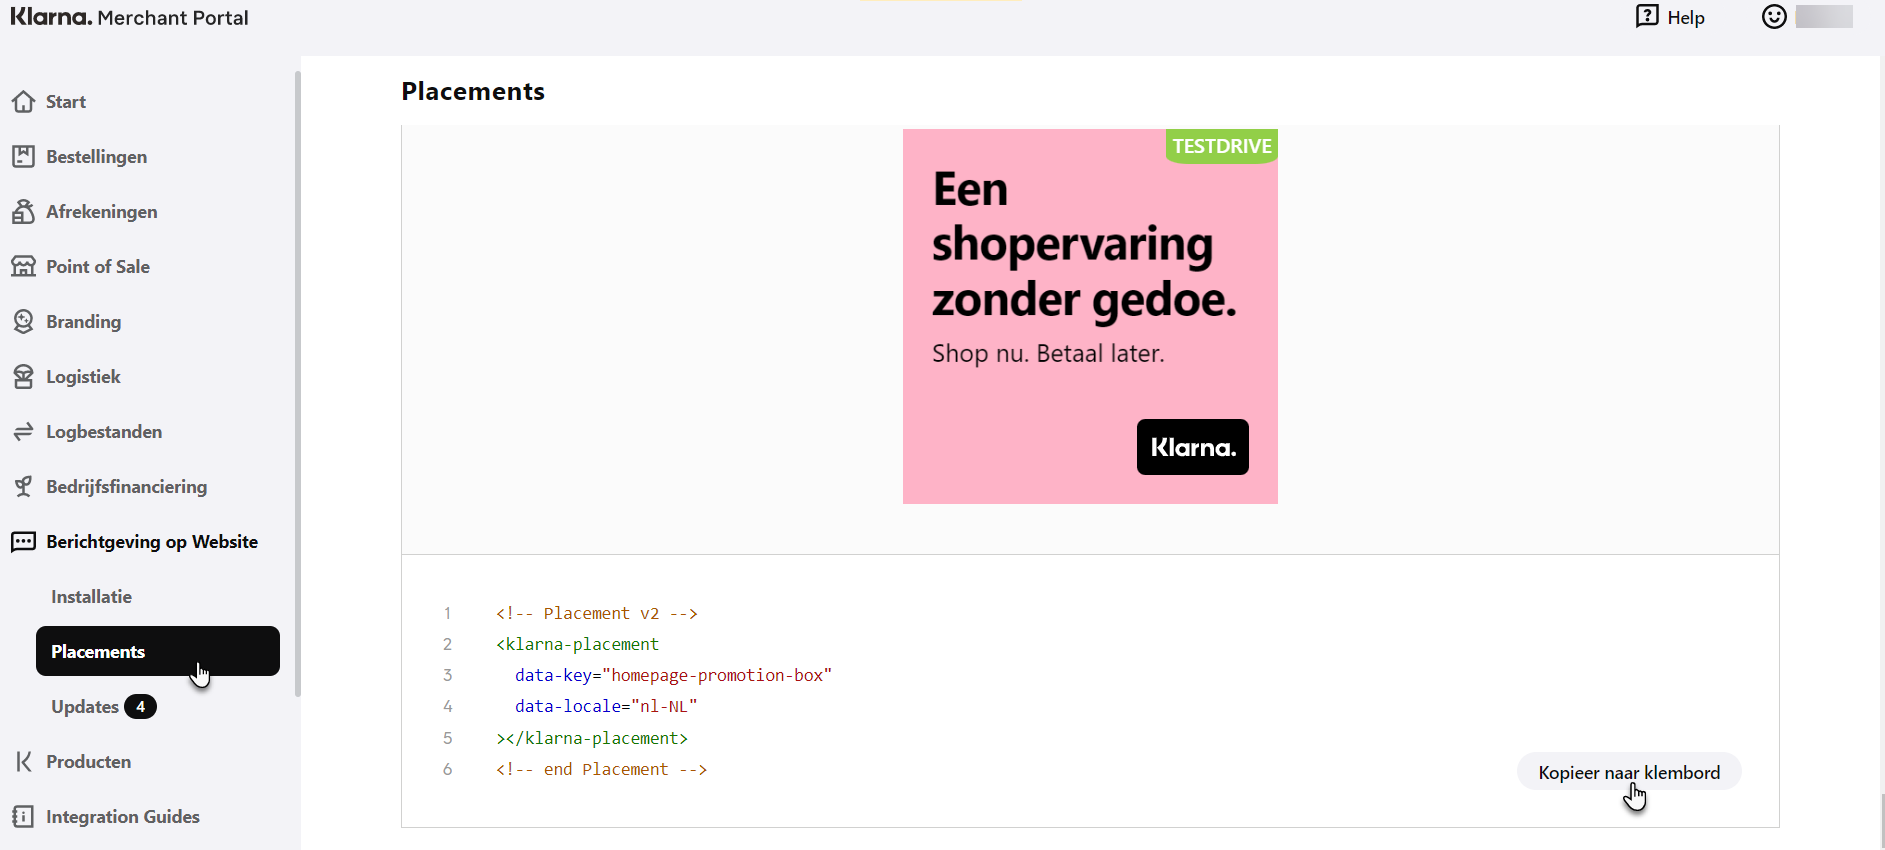Click the Klarna Merchant Portal logo
Viewport: 1885px width, 850px height.
point(129,17)
